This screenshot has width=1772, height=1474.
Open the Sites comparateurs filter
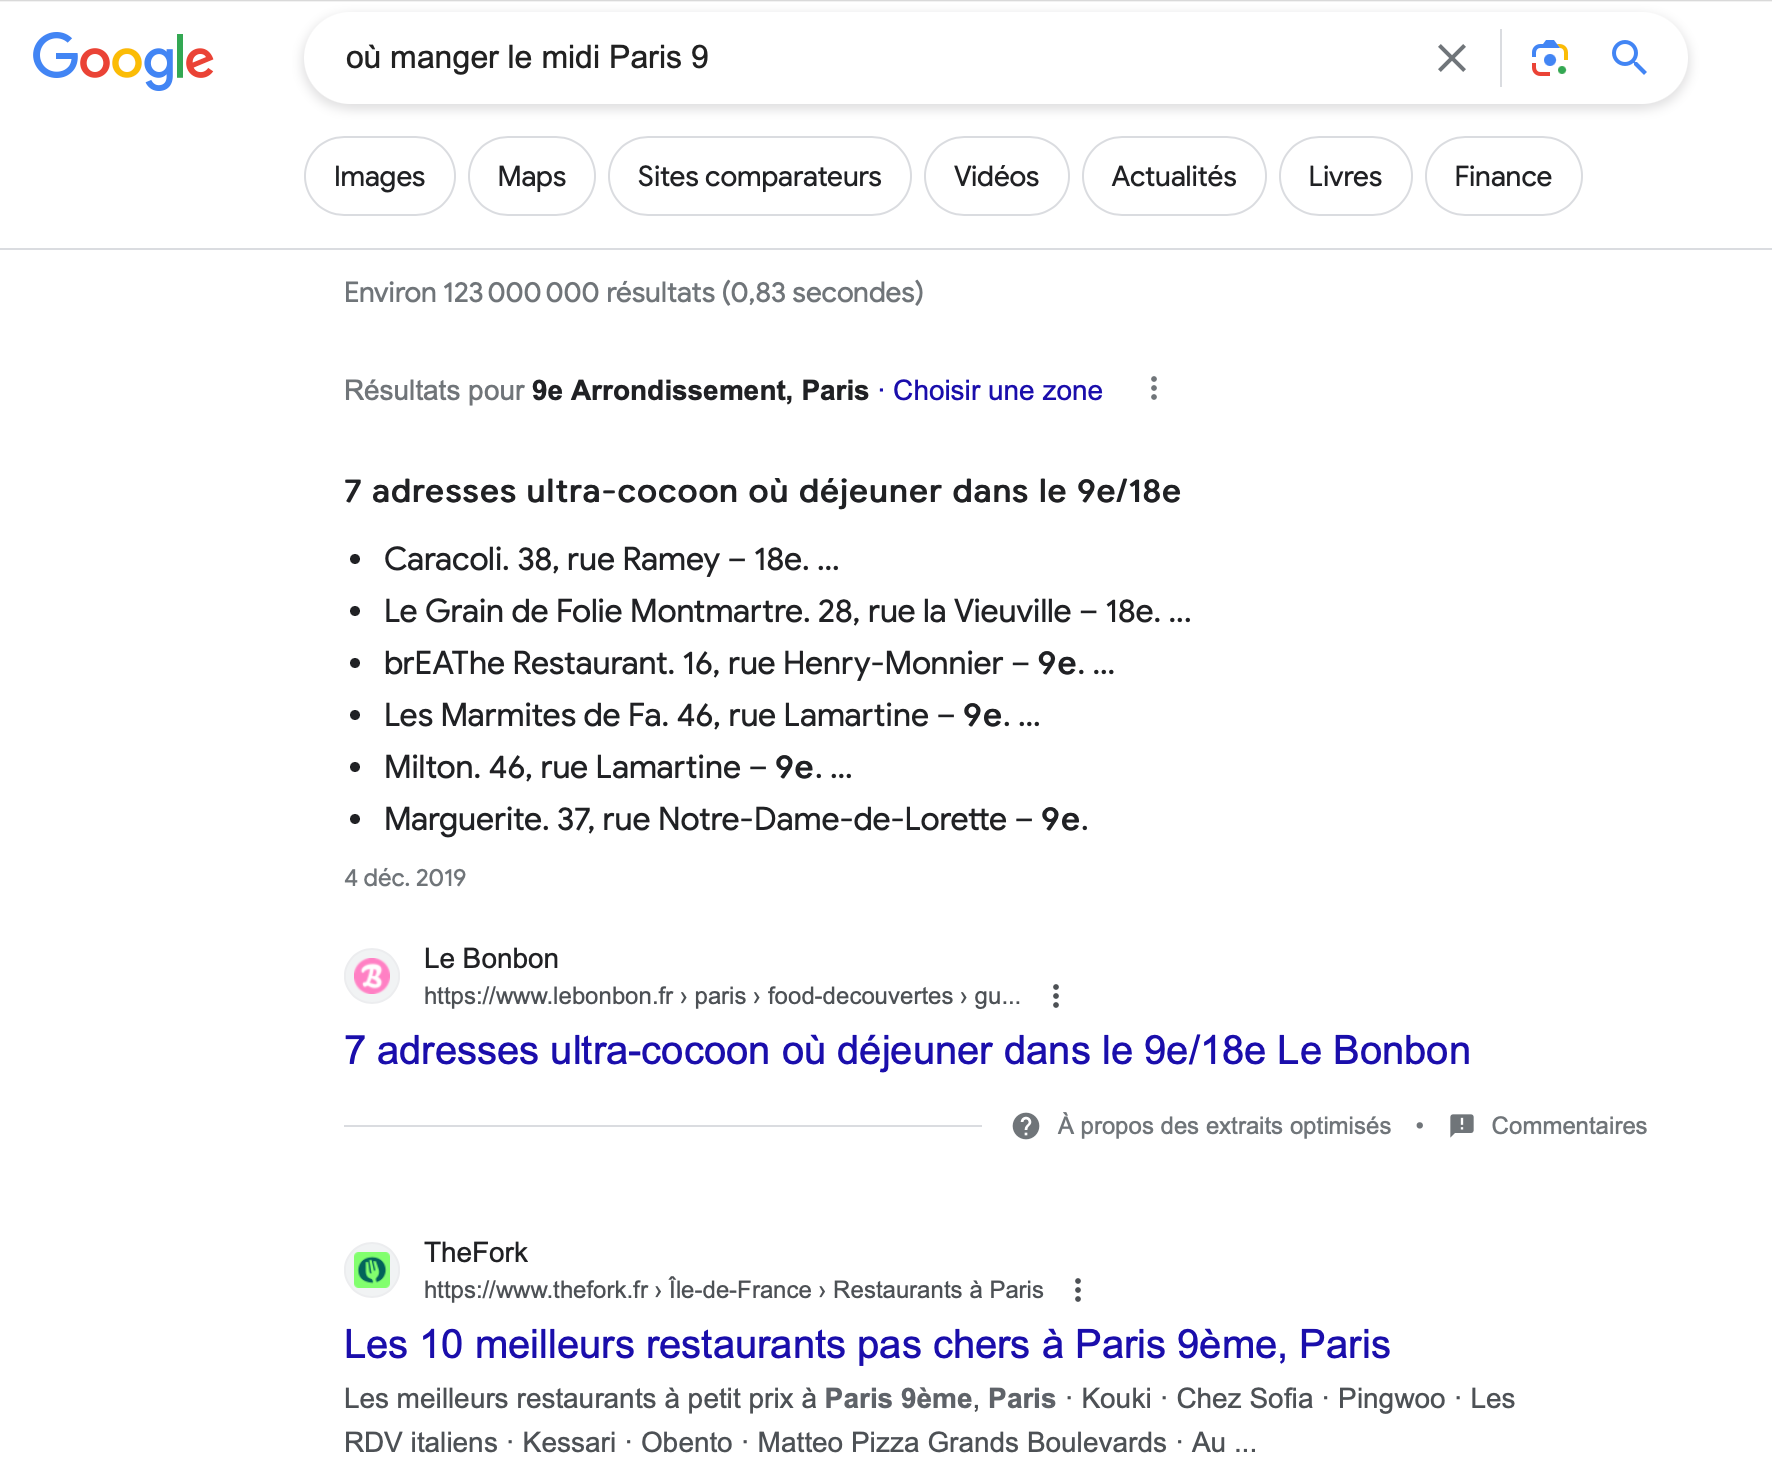tap(760, 176)
